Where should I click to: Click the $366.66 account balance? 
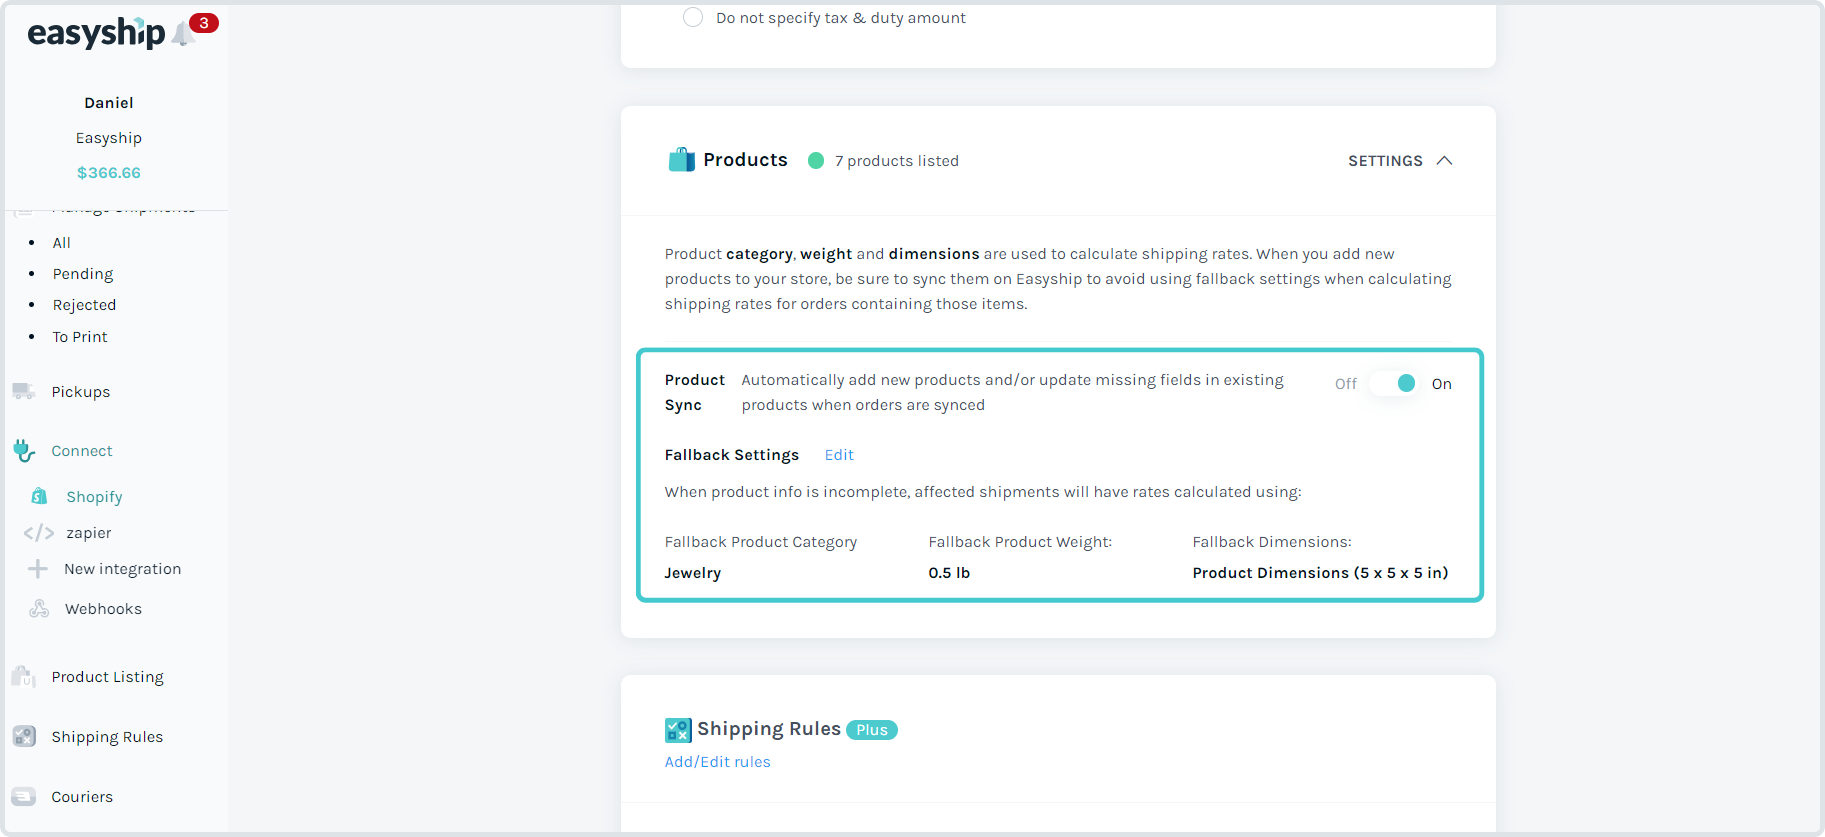pyautogui.click(x=109, y=173)
